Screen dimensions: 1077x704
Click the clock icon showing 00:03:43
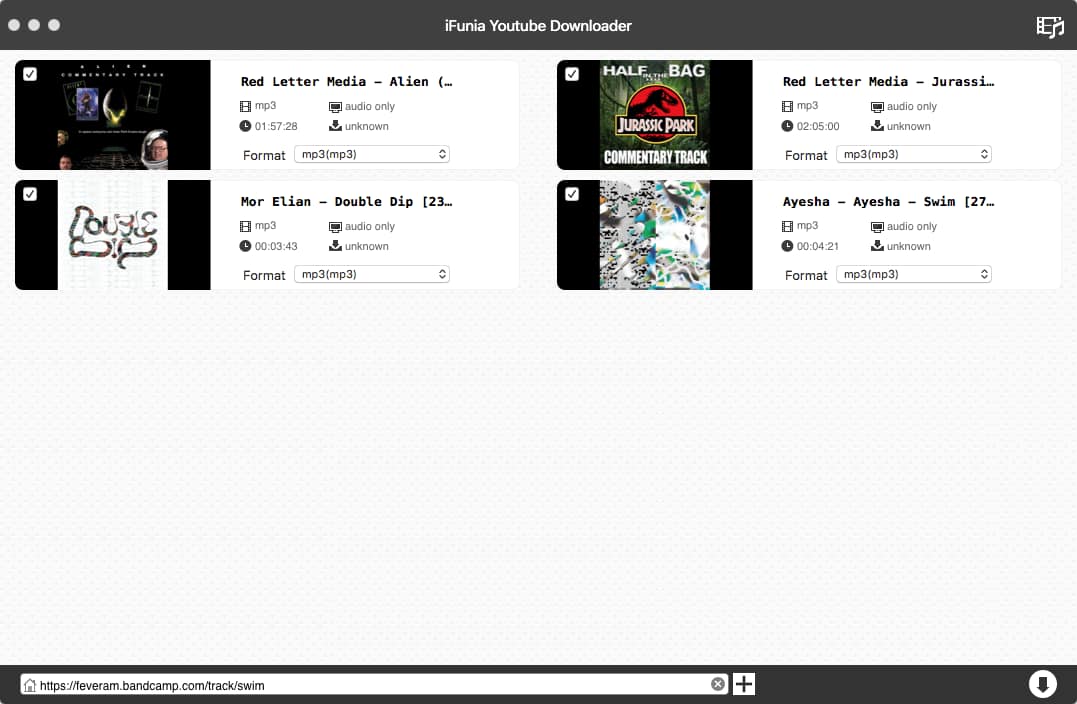click(246, 245)
